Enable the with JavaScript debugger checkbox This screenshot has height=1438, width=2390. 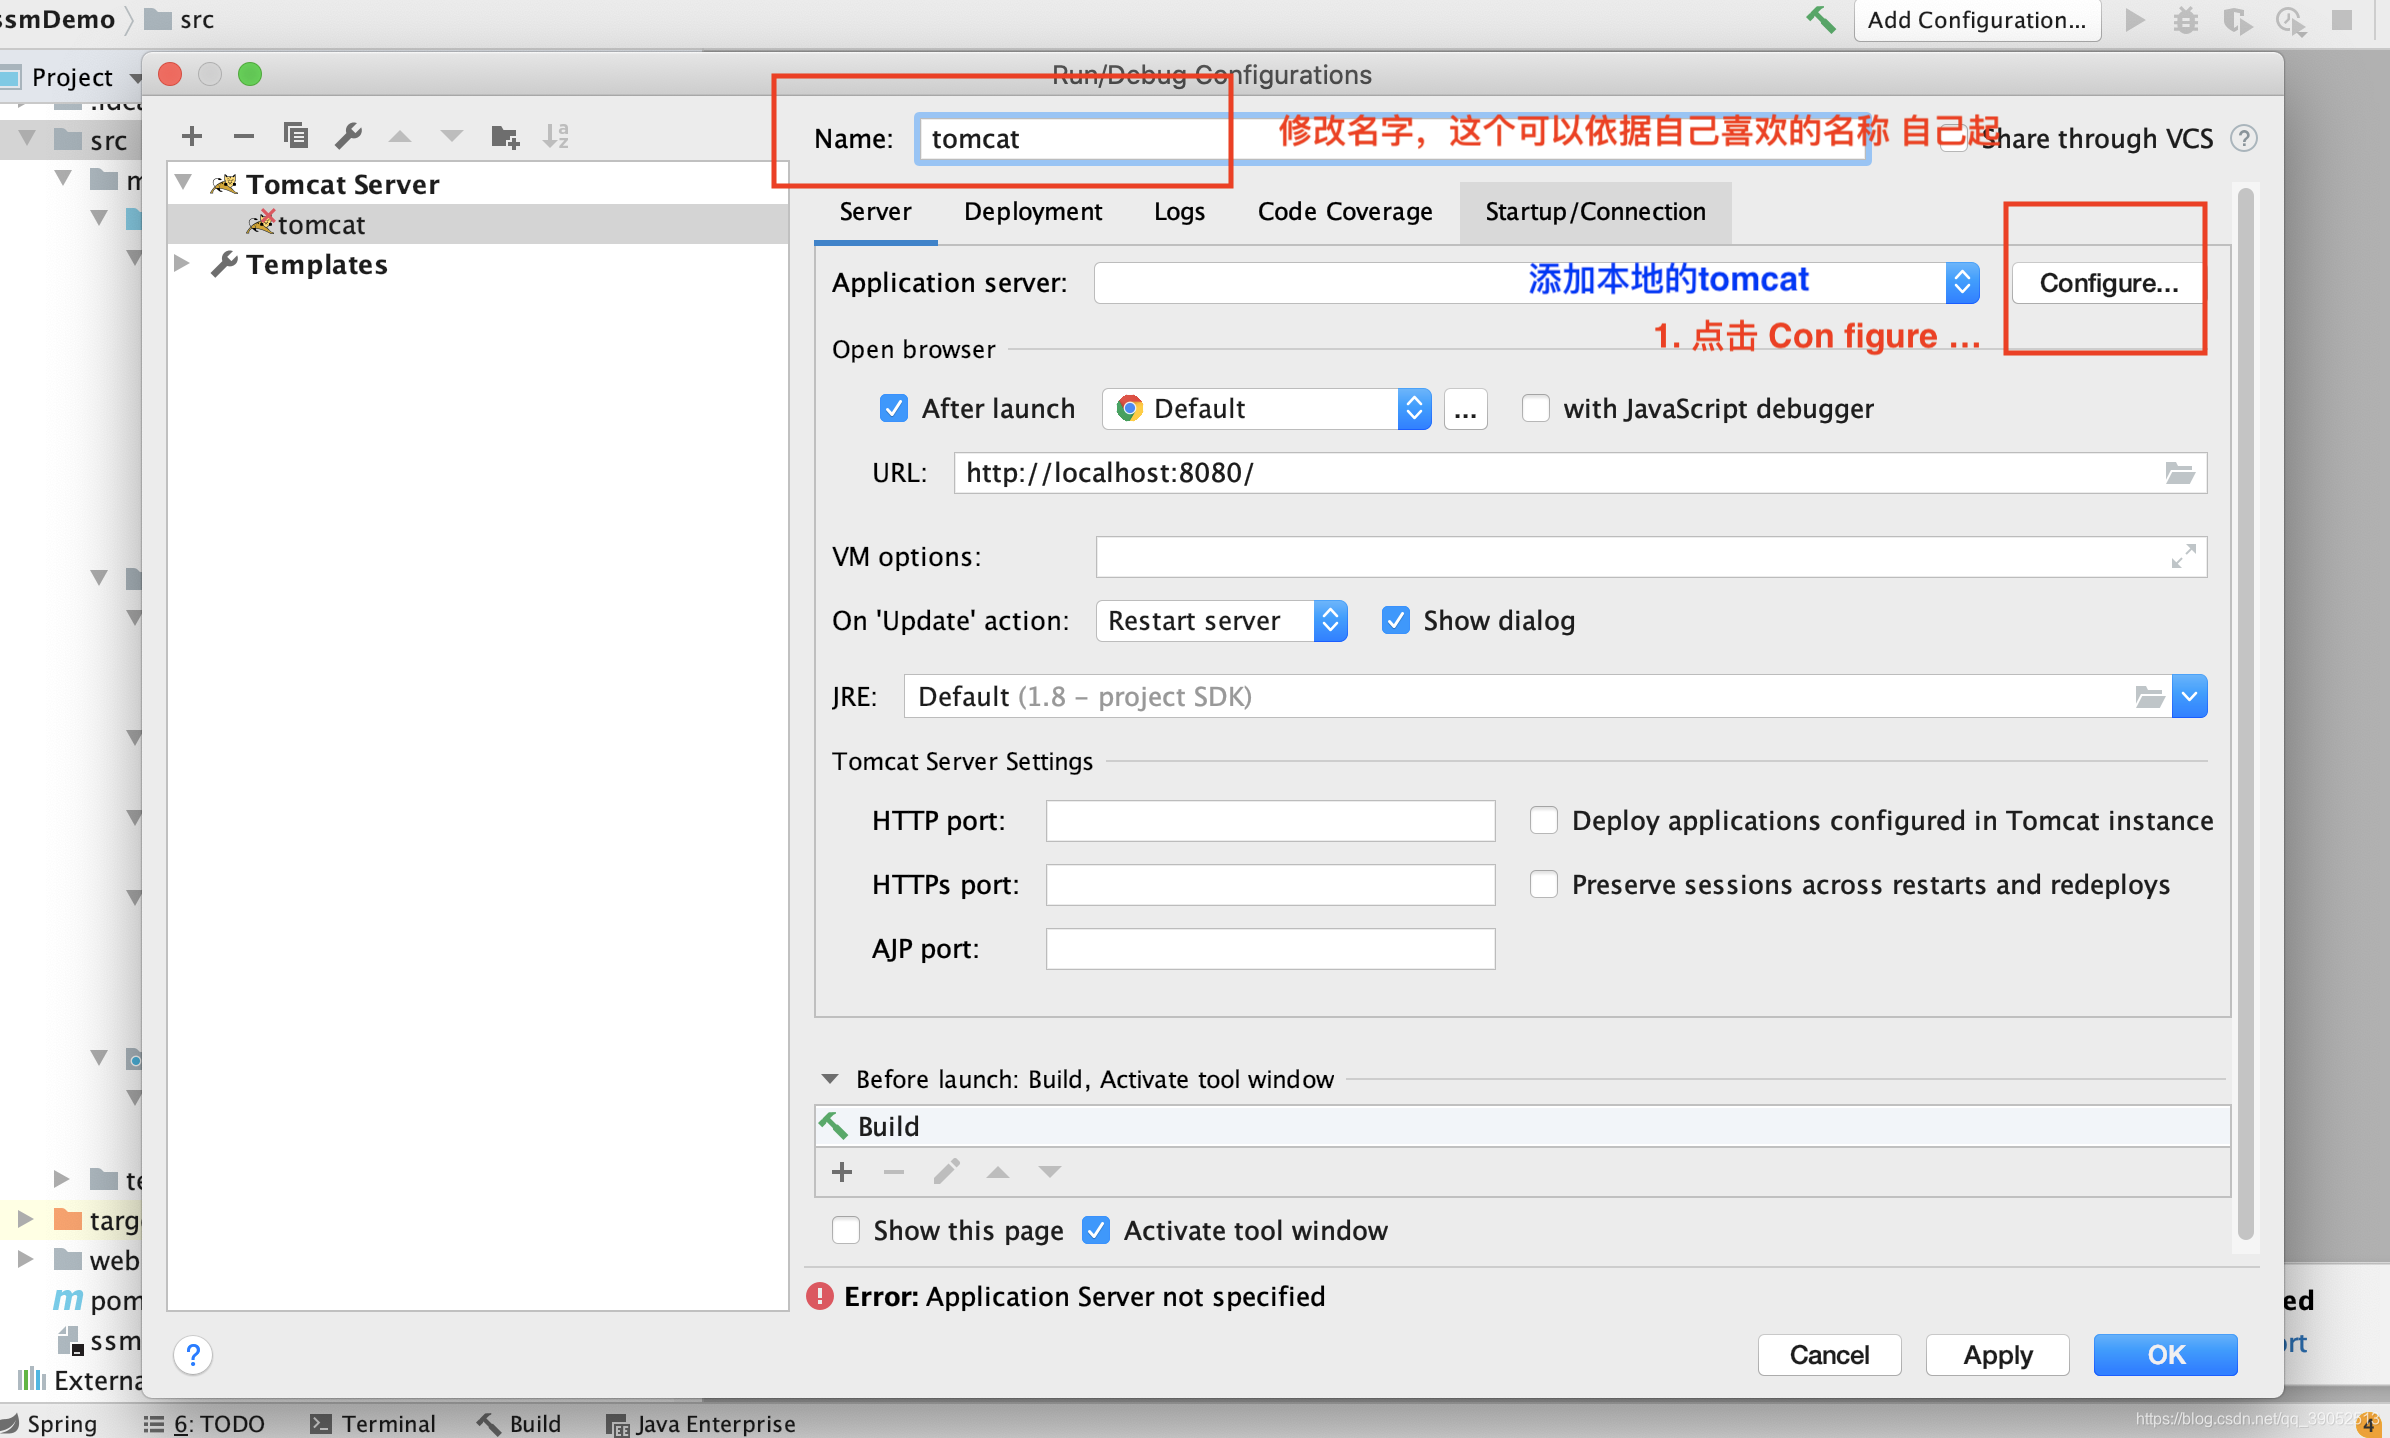[x=1536, y=408]
